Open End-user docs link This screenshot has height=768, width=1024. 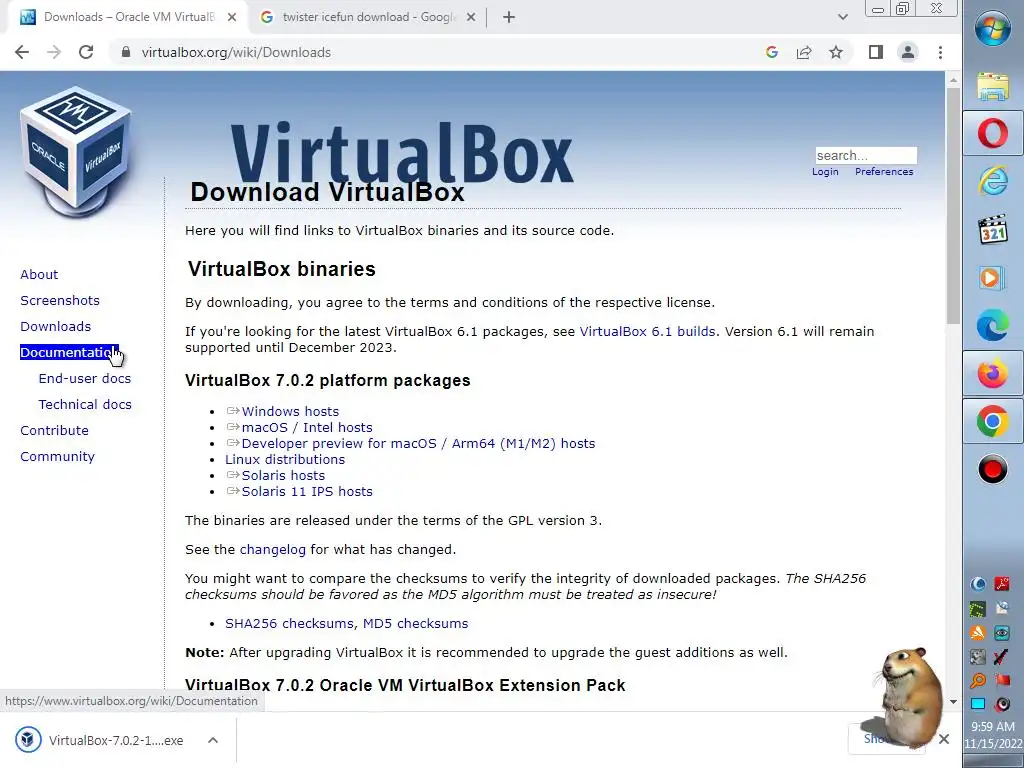click(x=85, y=379)
